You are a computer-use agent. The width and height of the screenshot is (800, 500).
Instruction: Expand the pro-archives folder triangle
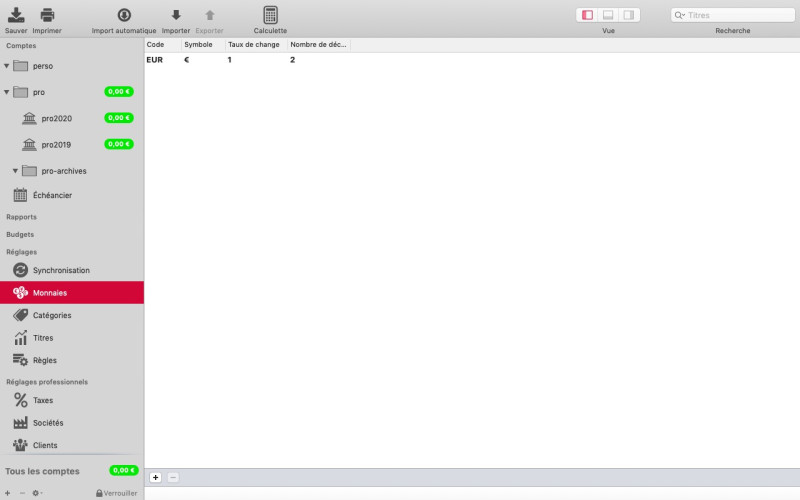point(15,171)
